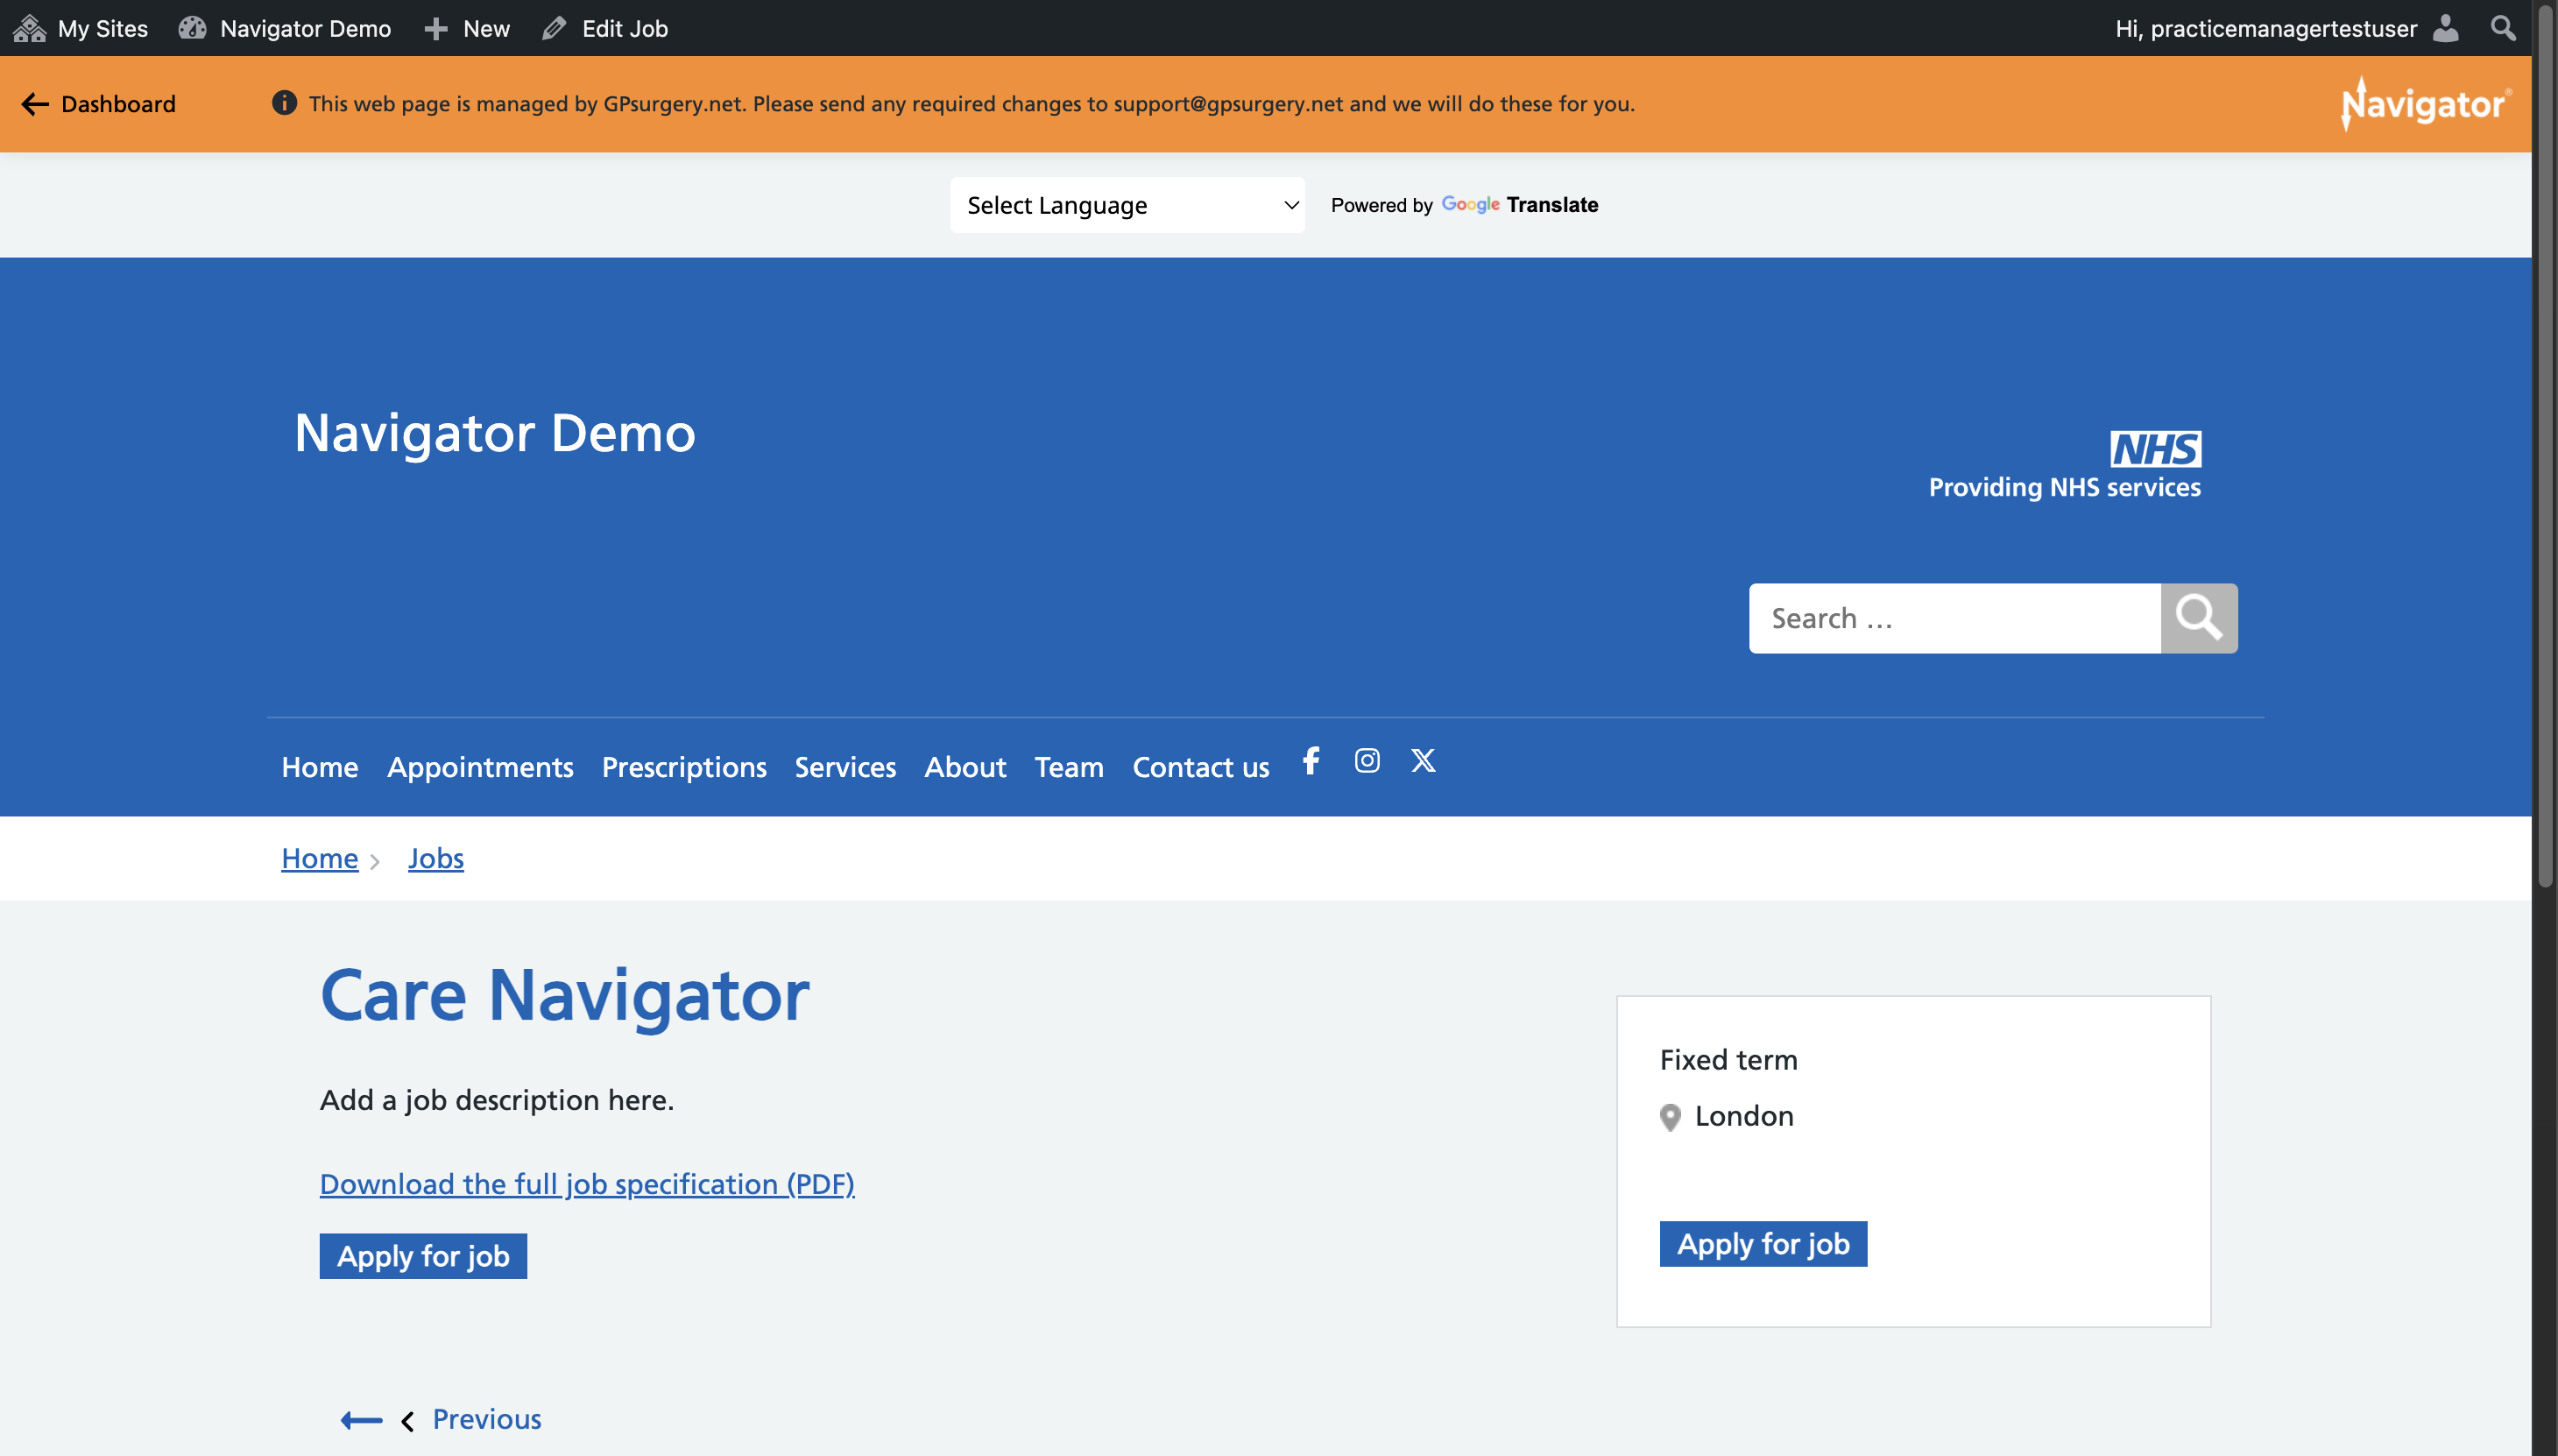Image resolution: width=2558 pixels, height=1456 pixels.
Task: Click the info icon in orange banner
Action: [x=284, y=103]
